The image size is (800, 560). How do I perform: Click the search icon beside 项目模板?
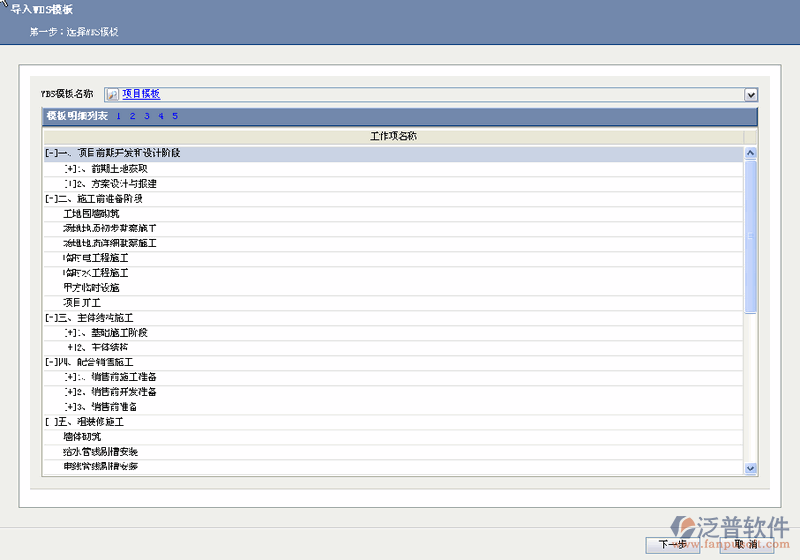[112, 95]
